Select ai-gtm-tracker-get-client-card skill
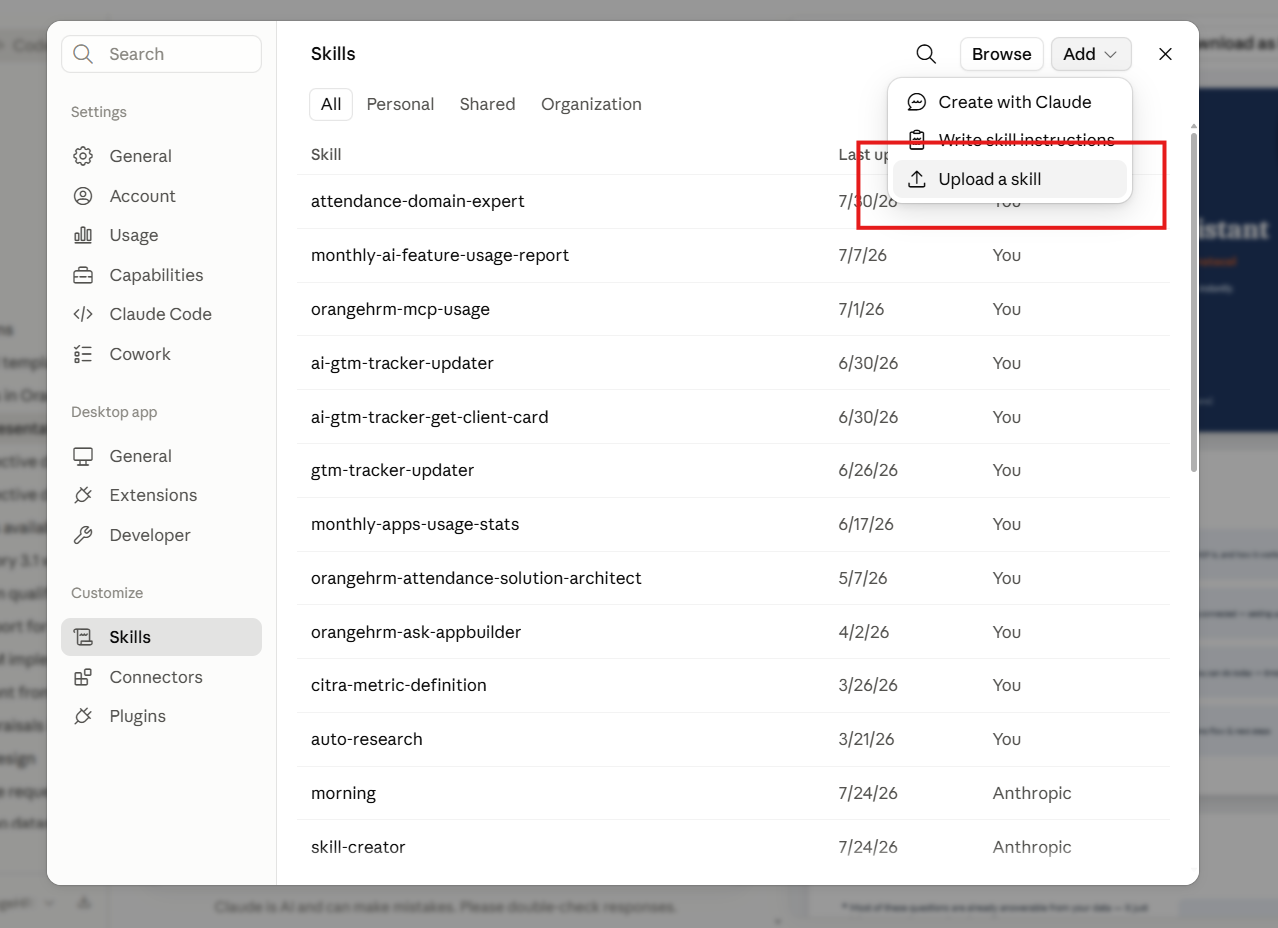The height and width of the screenshot is (928, 1278). (x=733, y=417)
